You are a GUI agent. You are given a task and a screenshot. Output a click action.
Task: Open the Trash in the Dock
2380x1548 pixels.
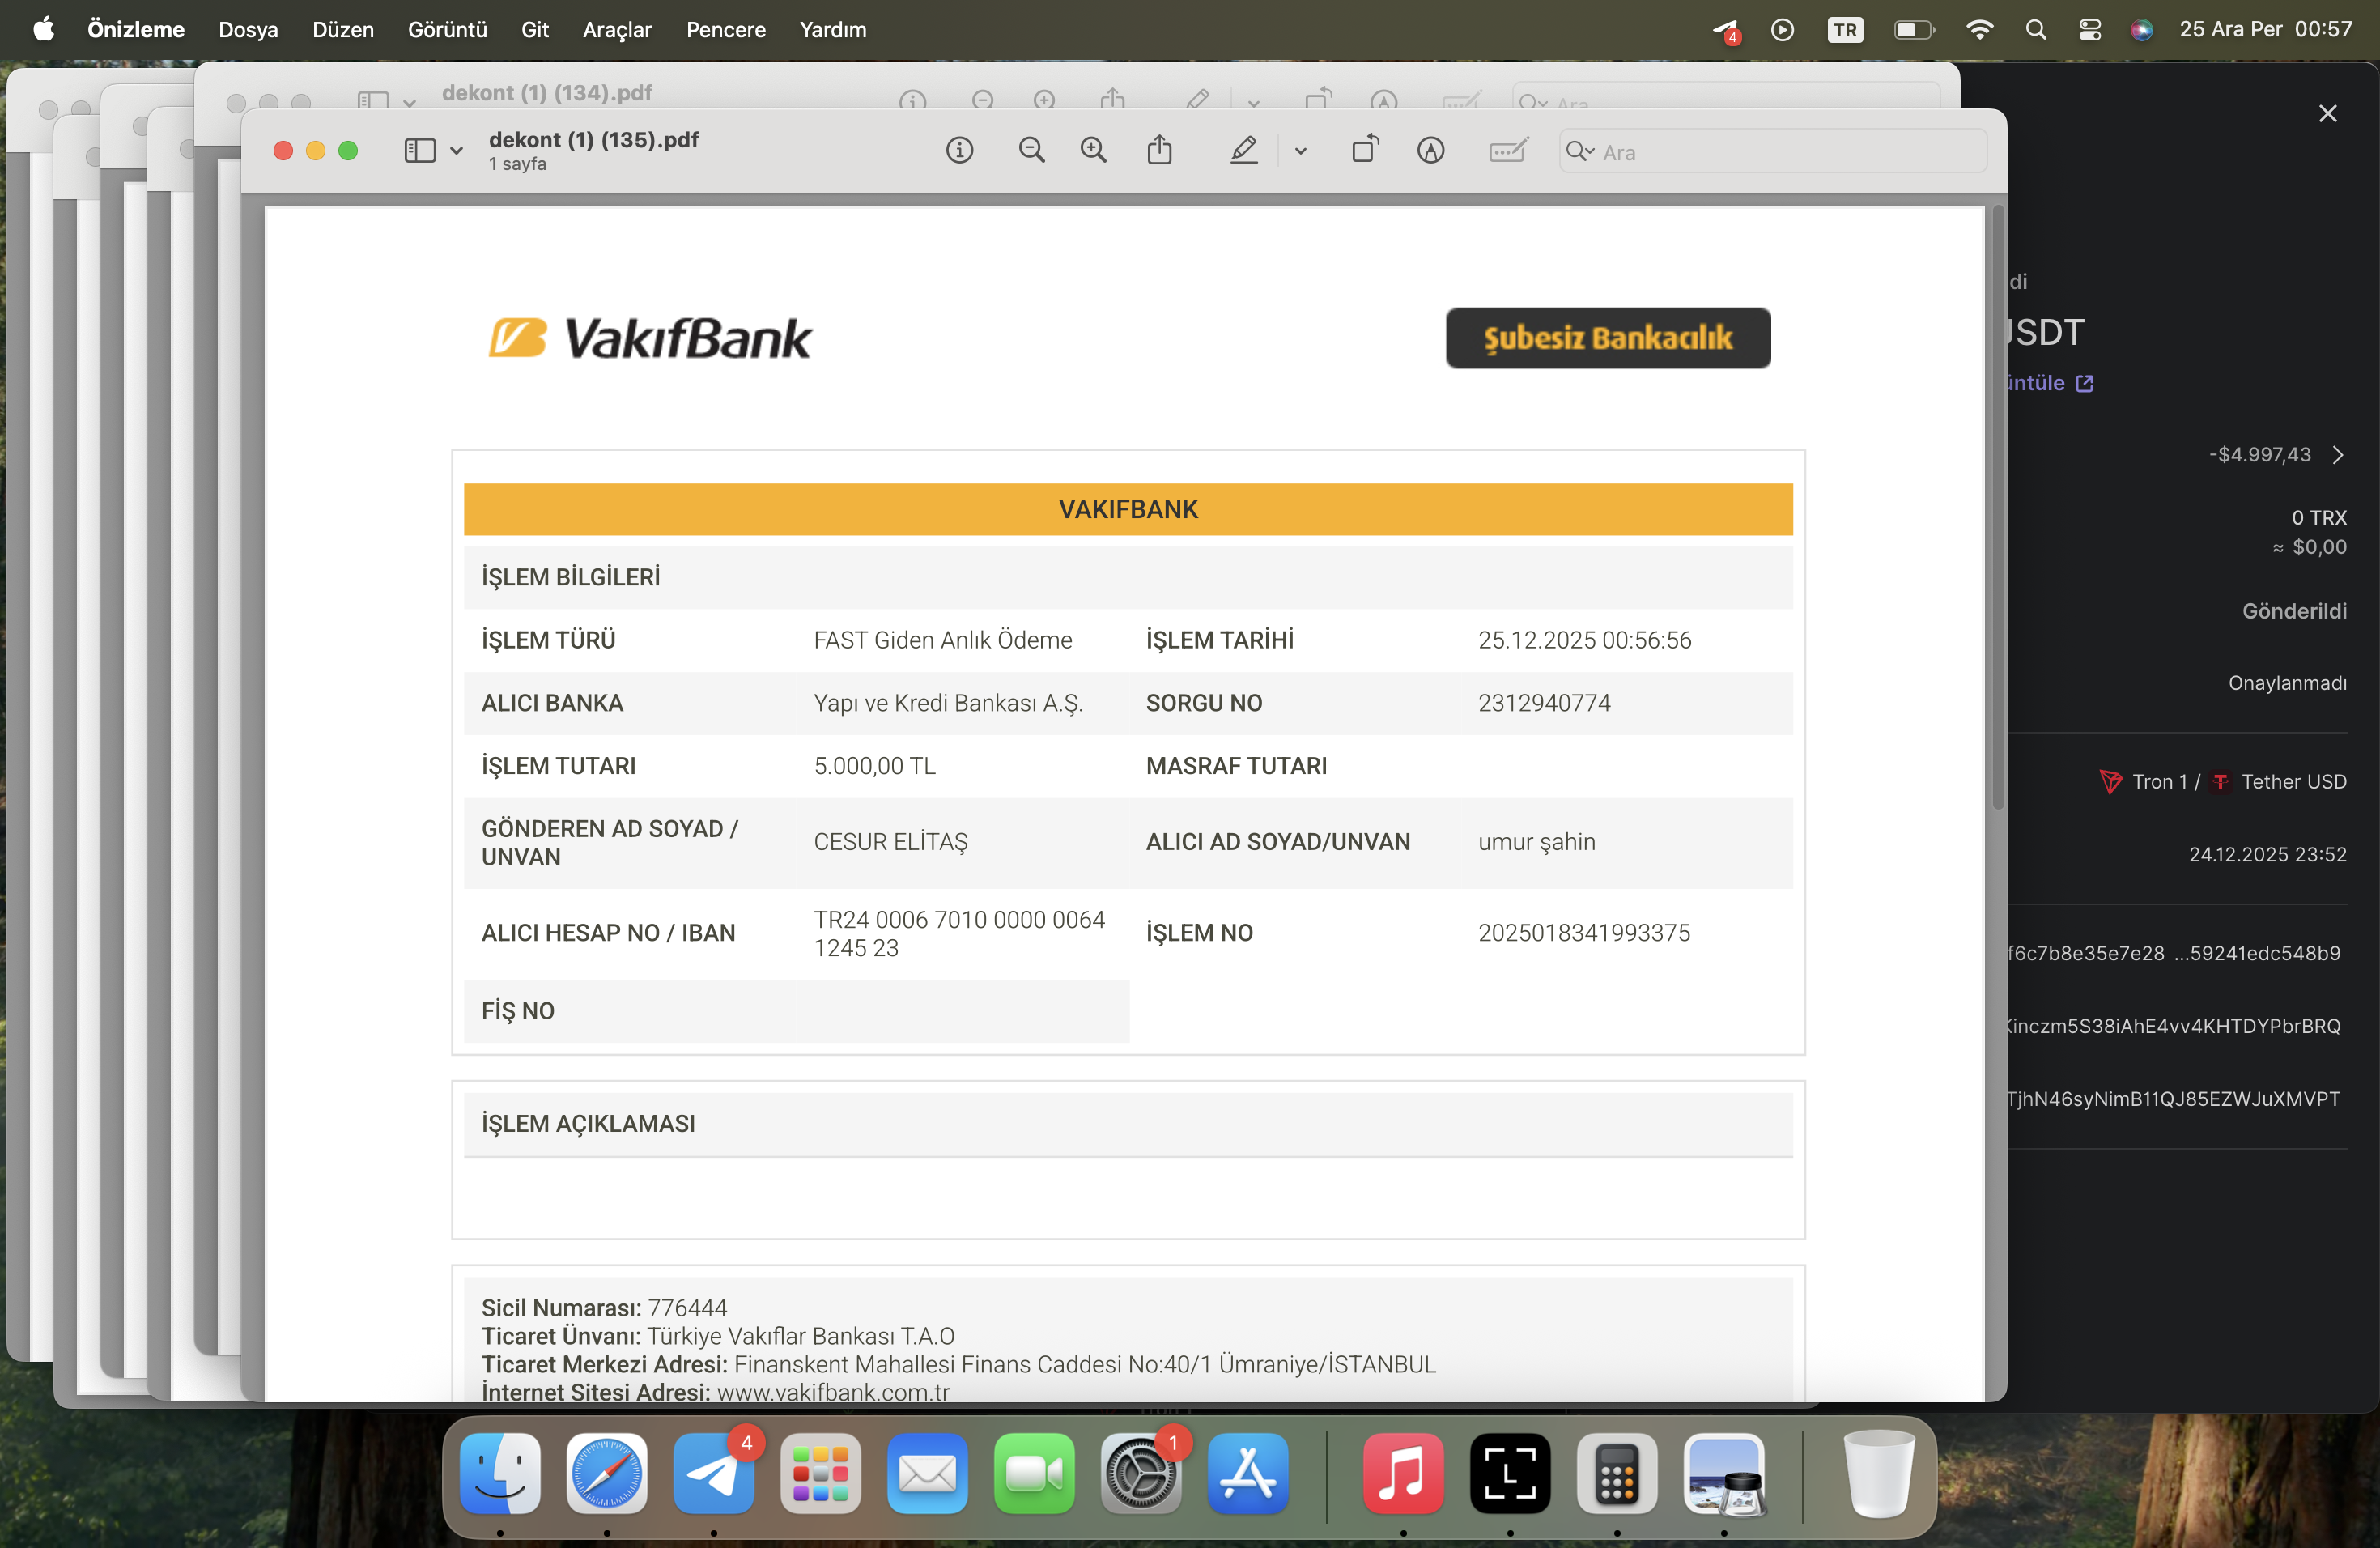(1878, 1474)
